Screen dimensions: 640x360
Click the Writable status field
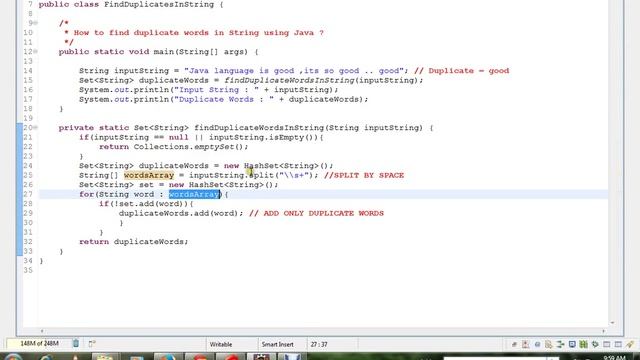[221, 344]
